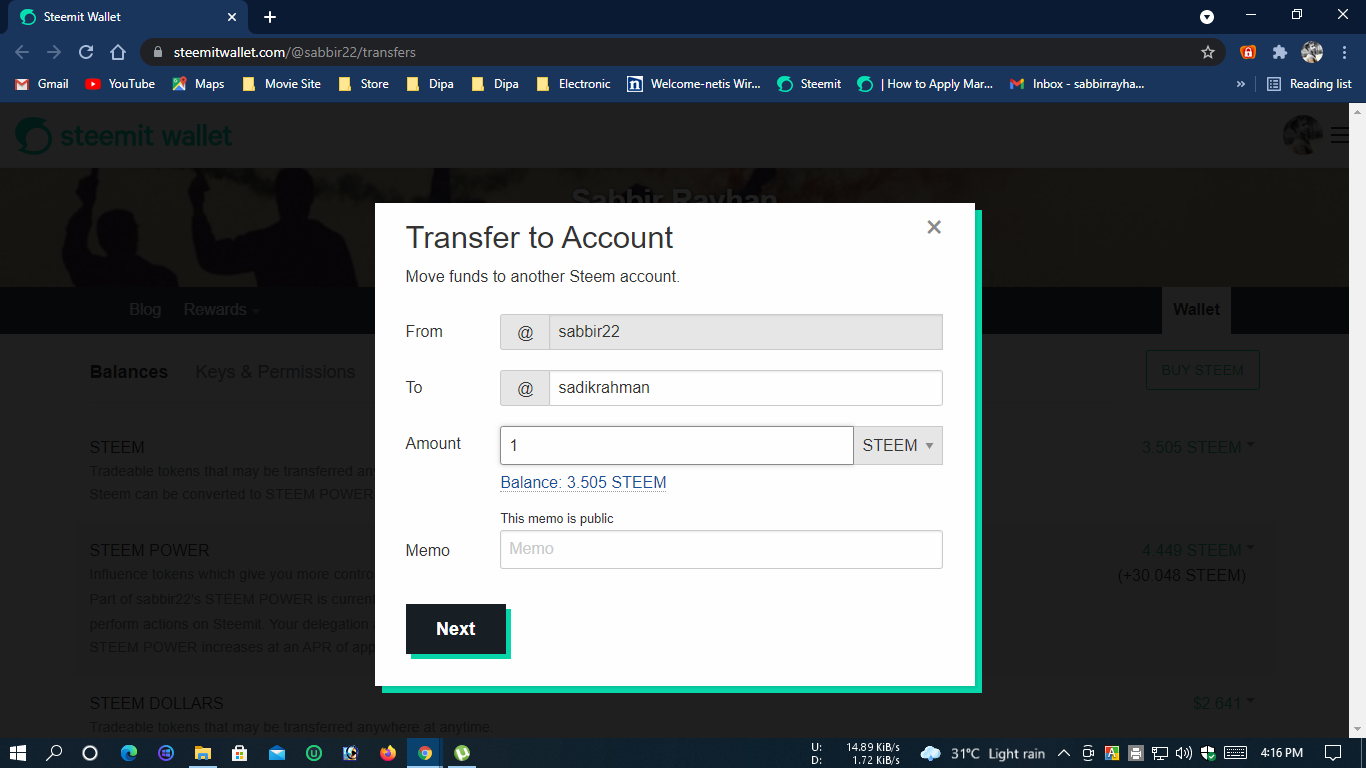1366x768 pixels.
Task: Click the address bar URL
Action: click(294, 52)
